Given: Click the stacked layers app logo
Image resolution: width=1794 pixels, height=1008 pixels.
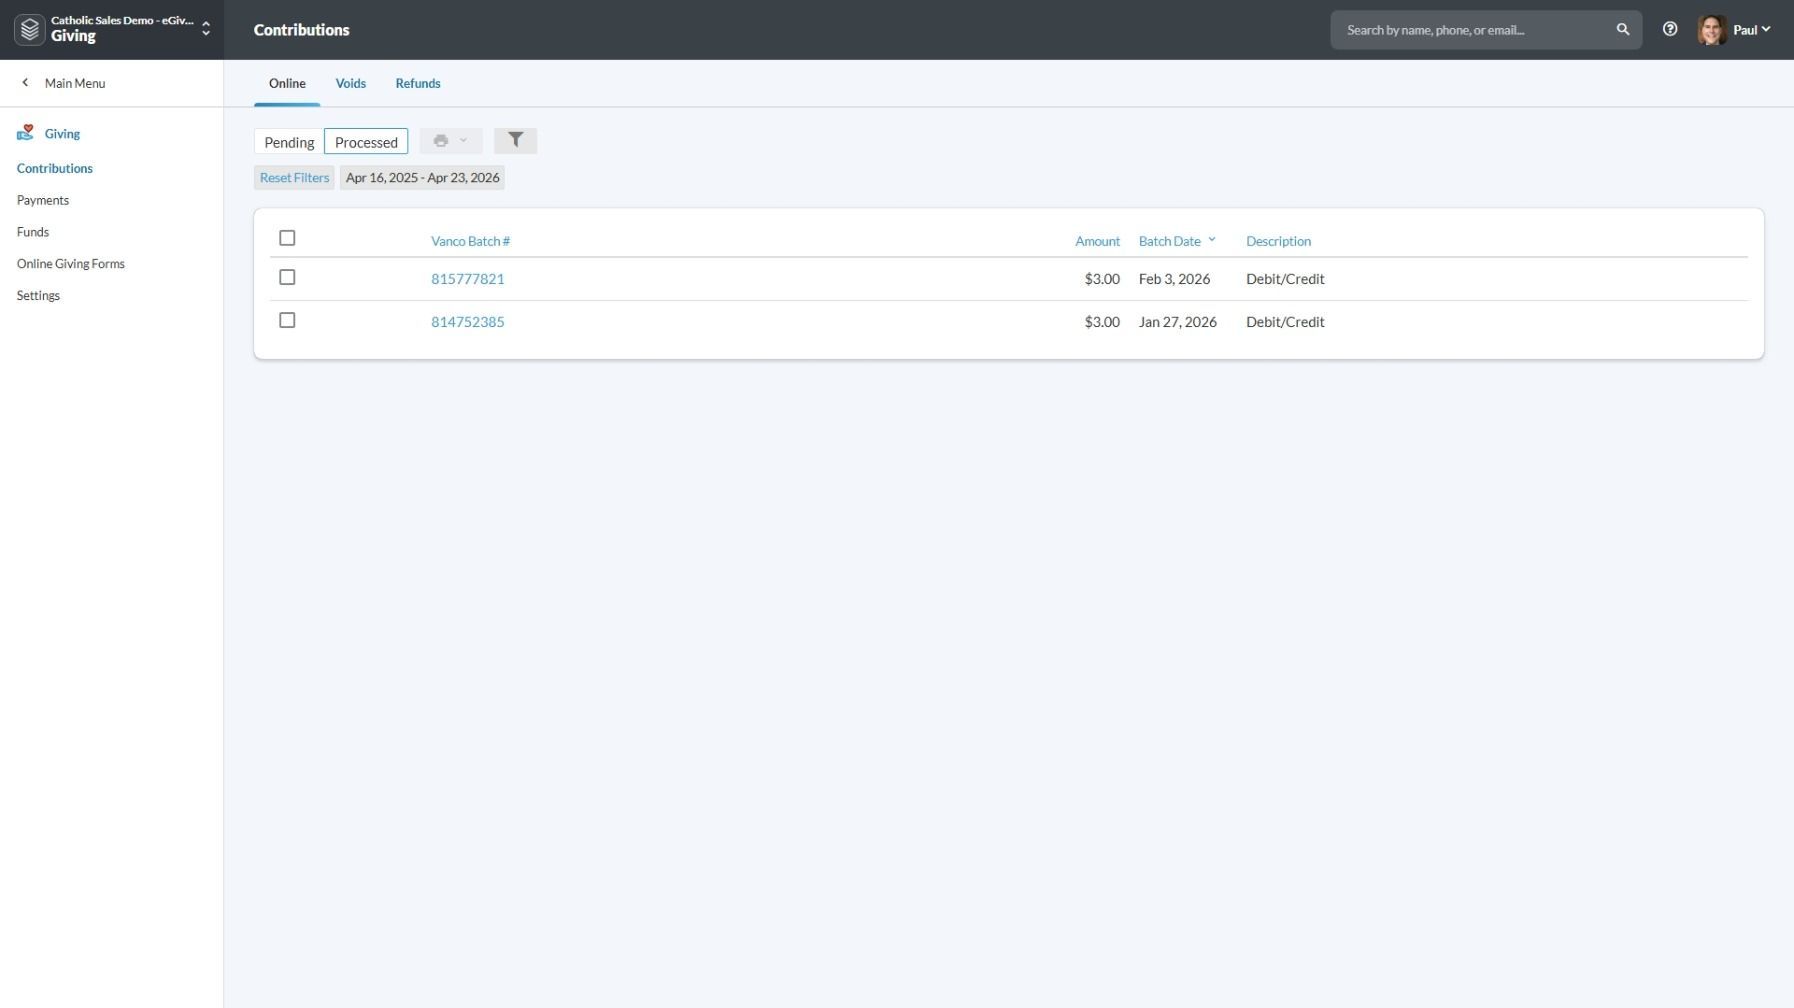Looking at the screenshot, I should point(30,30).
